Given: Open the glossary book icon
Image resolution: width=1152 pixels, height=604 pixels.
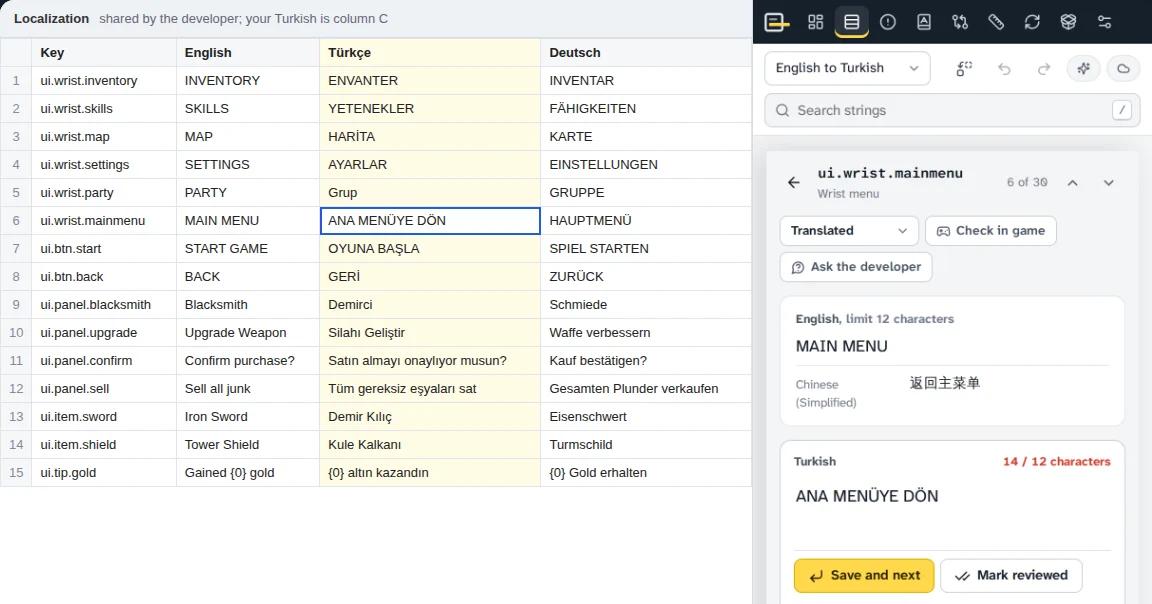Looking at the screenshot, I should pos(924,22).
